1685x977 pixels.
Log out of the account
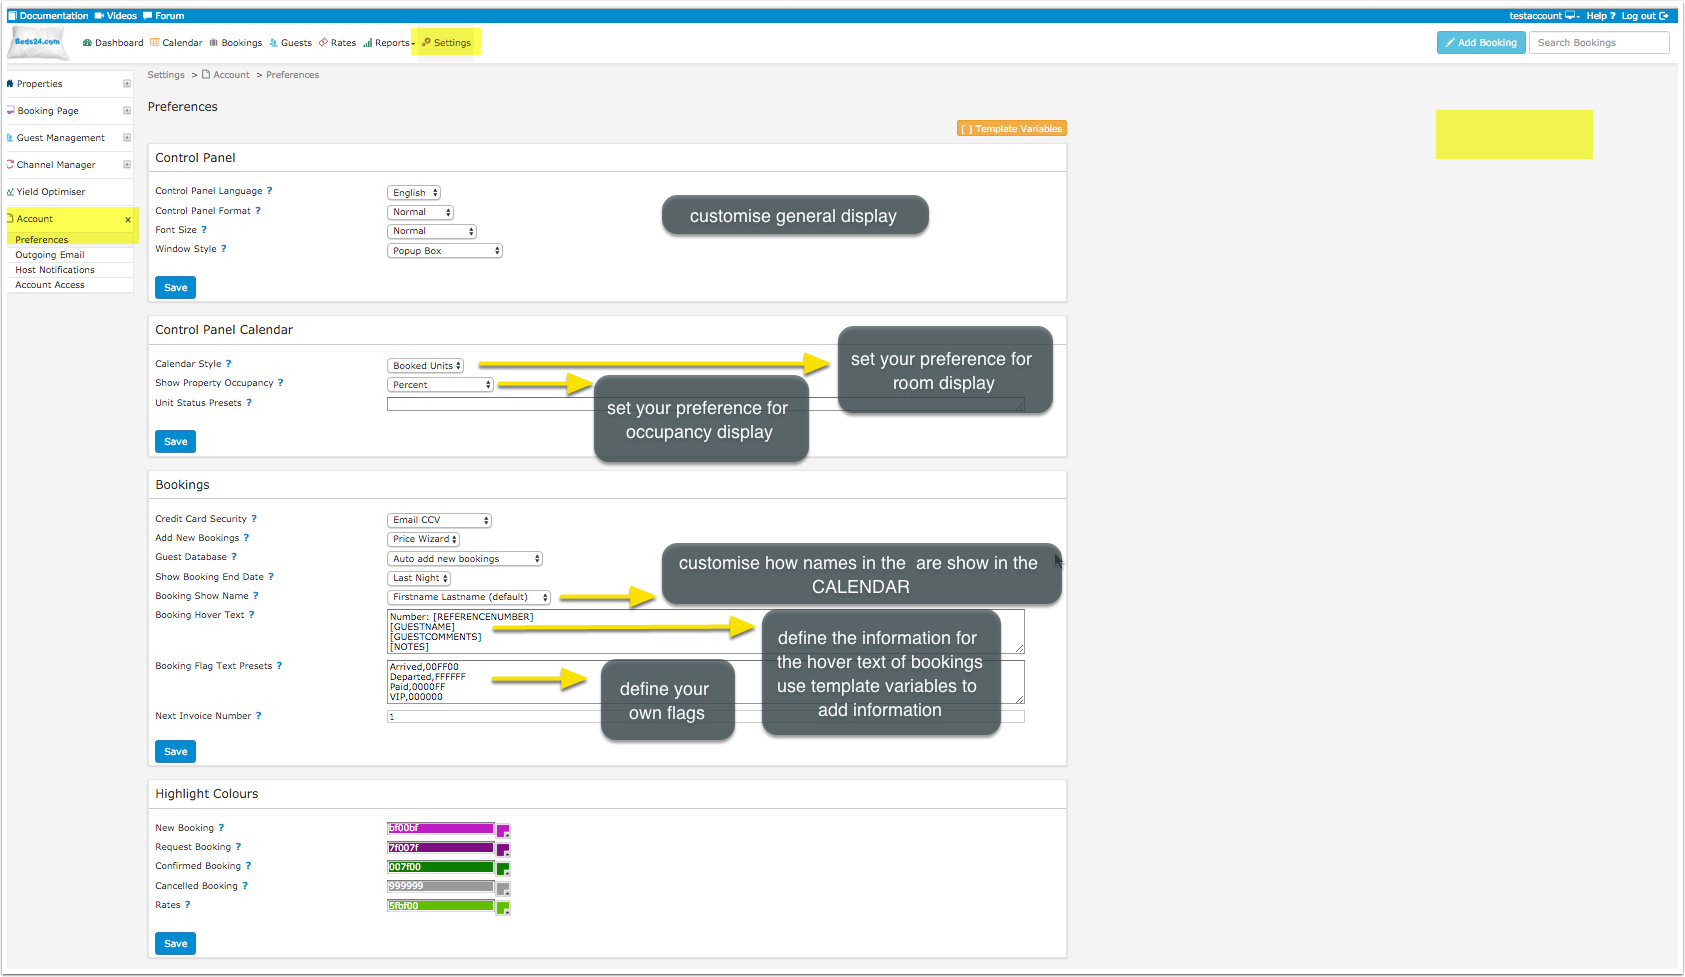[x=1645, y=16]
